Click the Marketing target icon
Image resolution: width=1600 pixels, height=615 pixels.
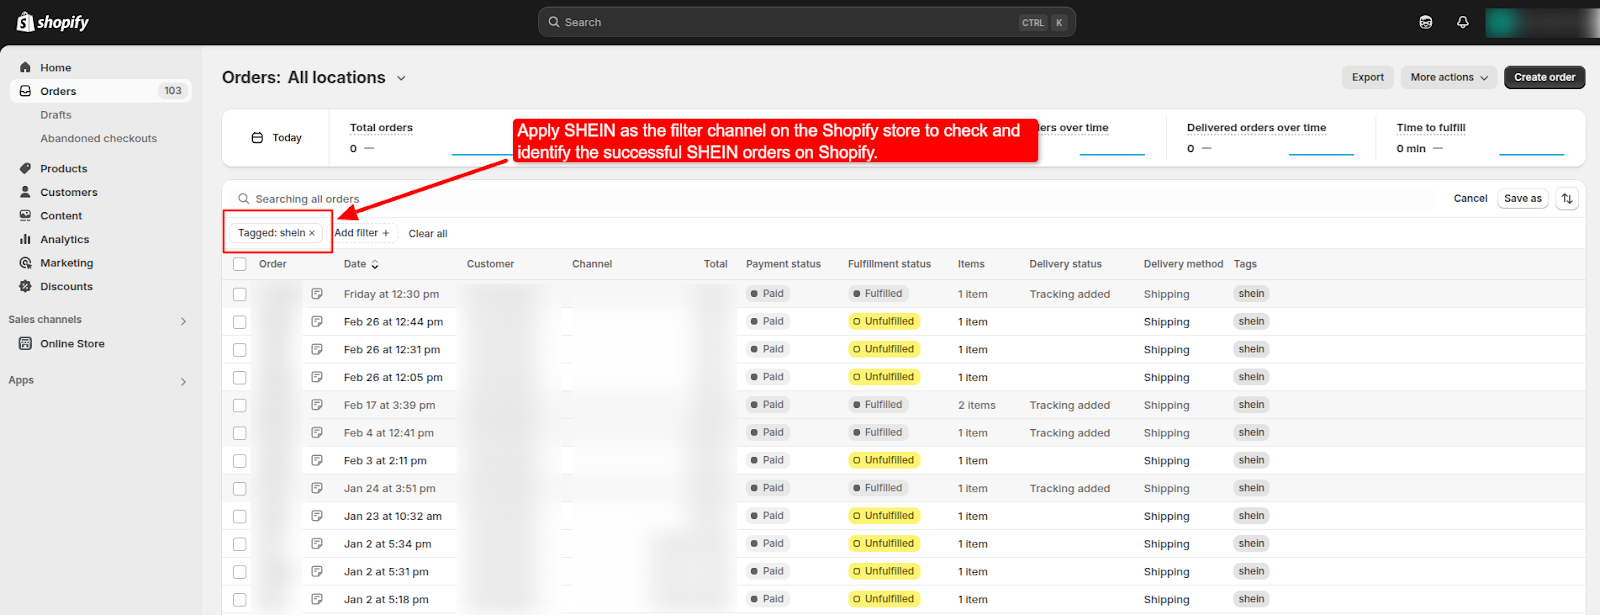[25, 263]
